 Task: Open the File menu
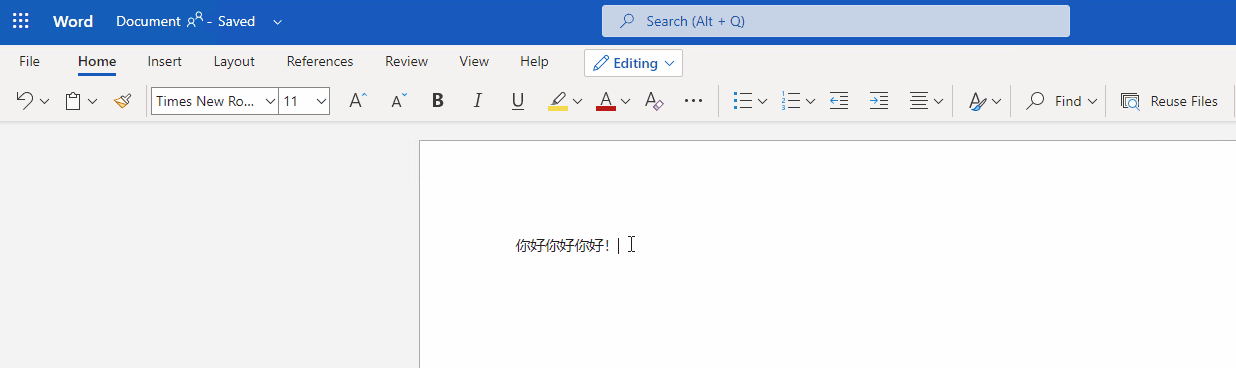coord(30,61)
